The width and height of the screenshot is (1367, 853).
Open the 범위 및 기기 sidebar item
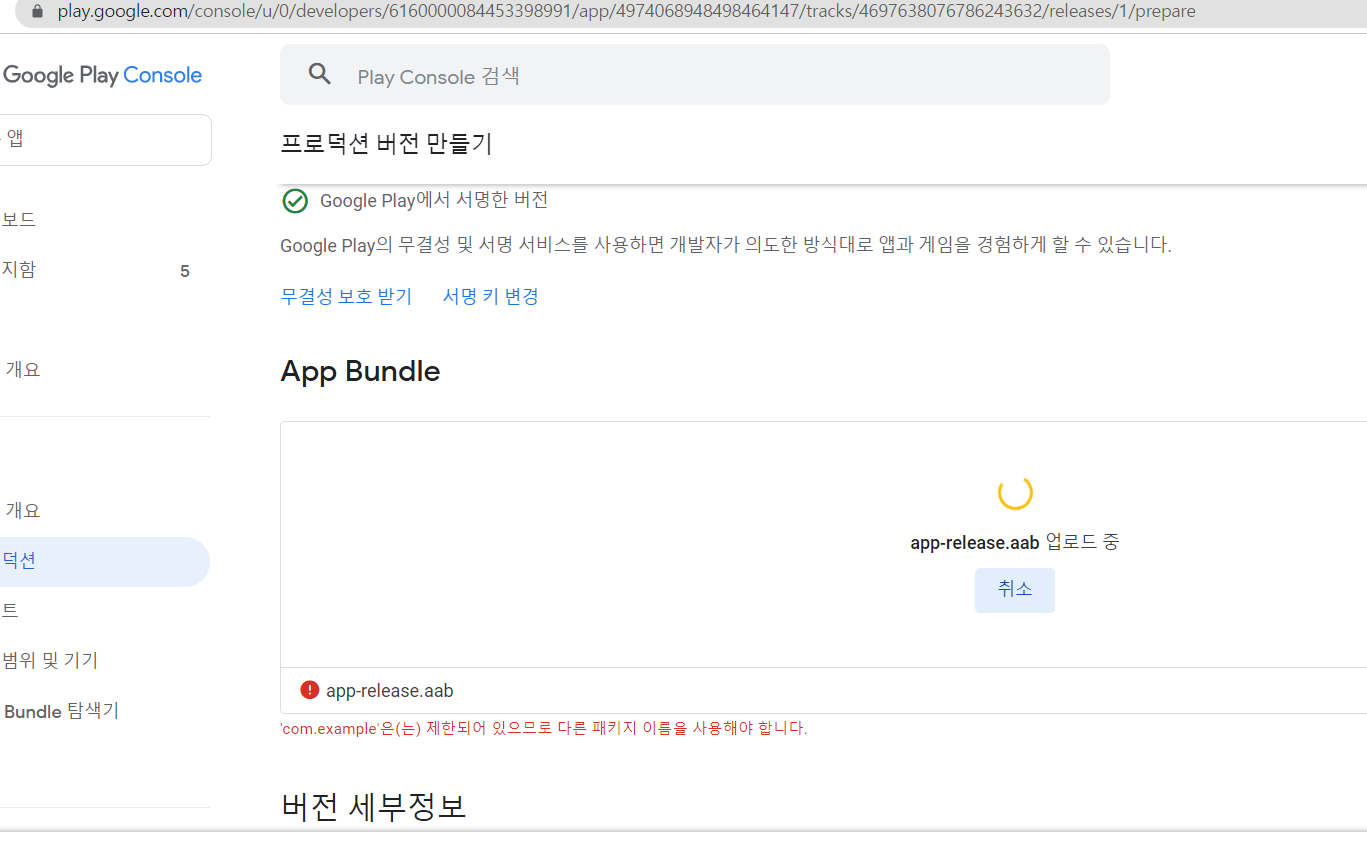point(50,661)
